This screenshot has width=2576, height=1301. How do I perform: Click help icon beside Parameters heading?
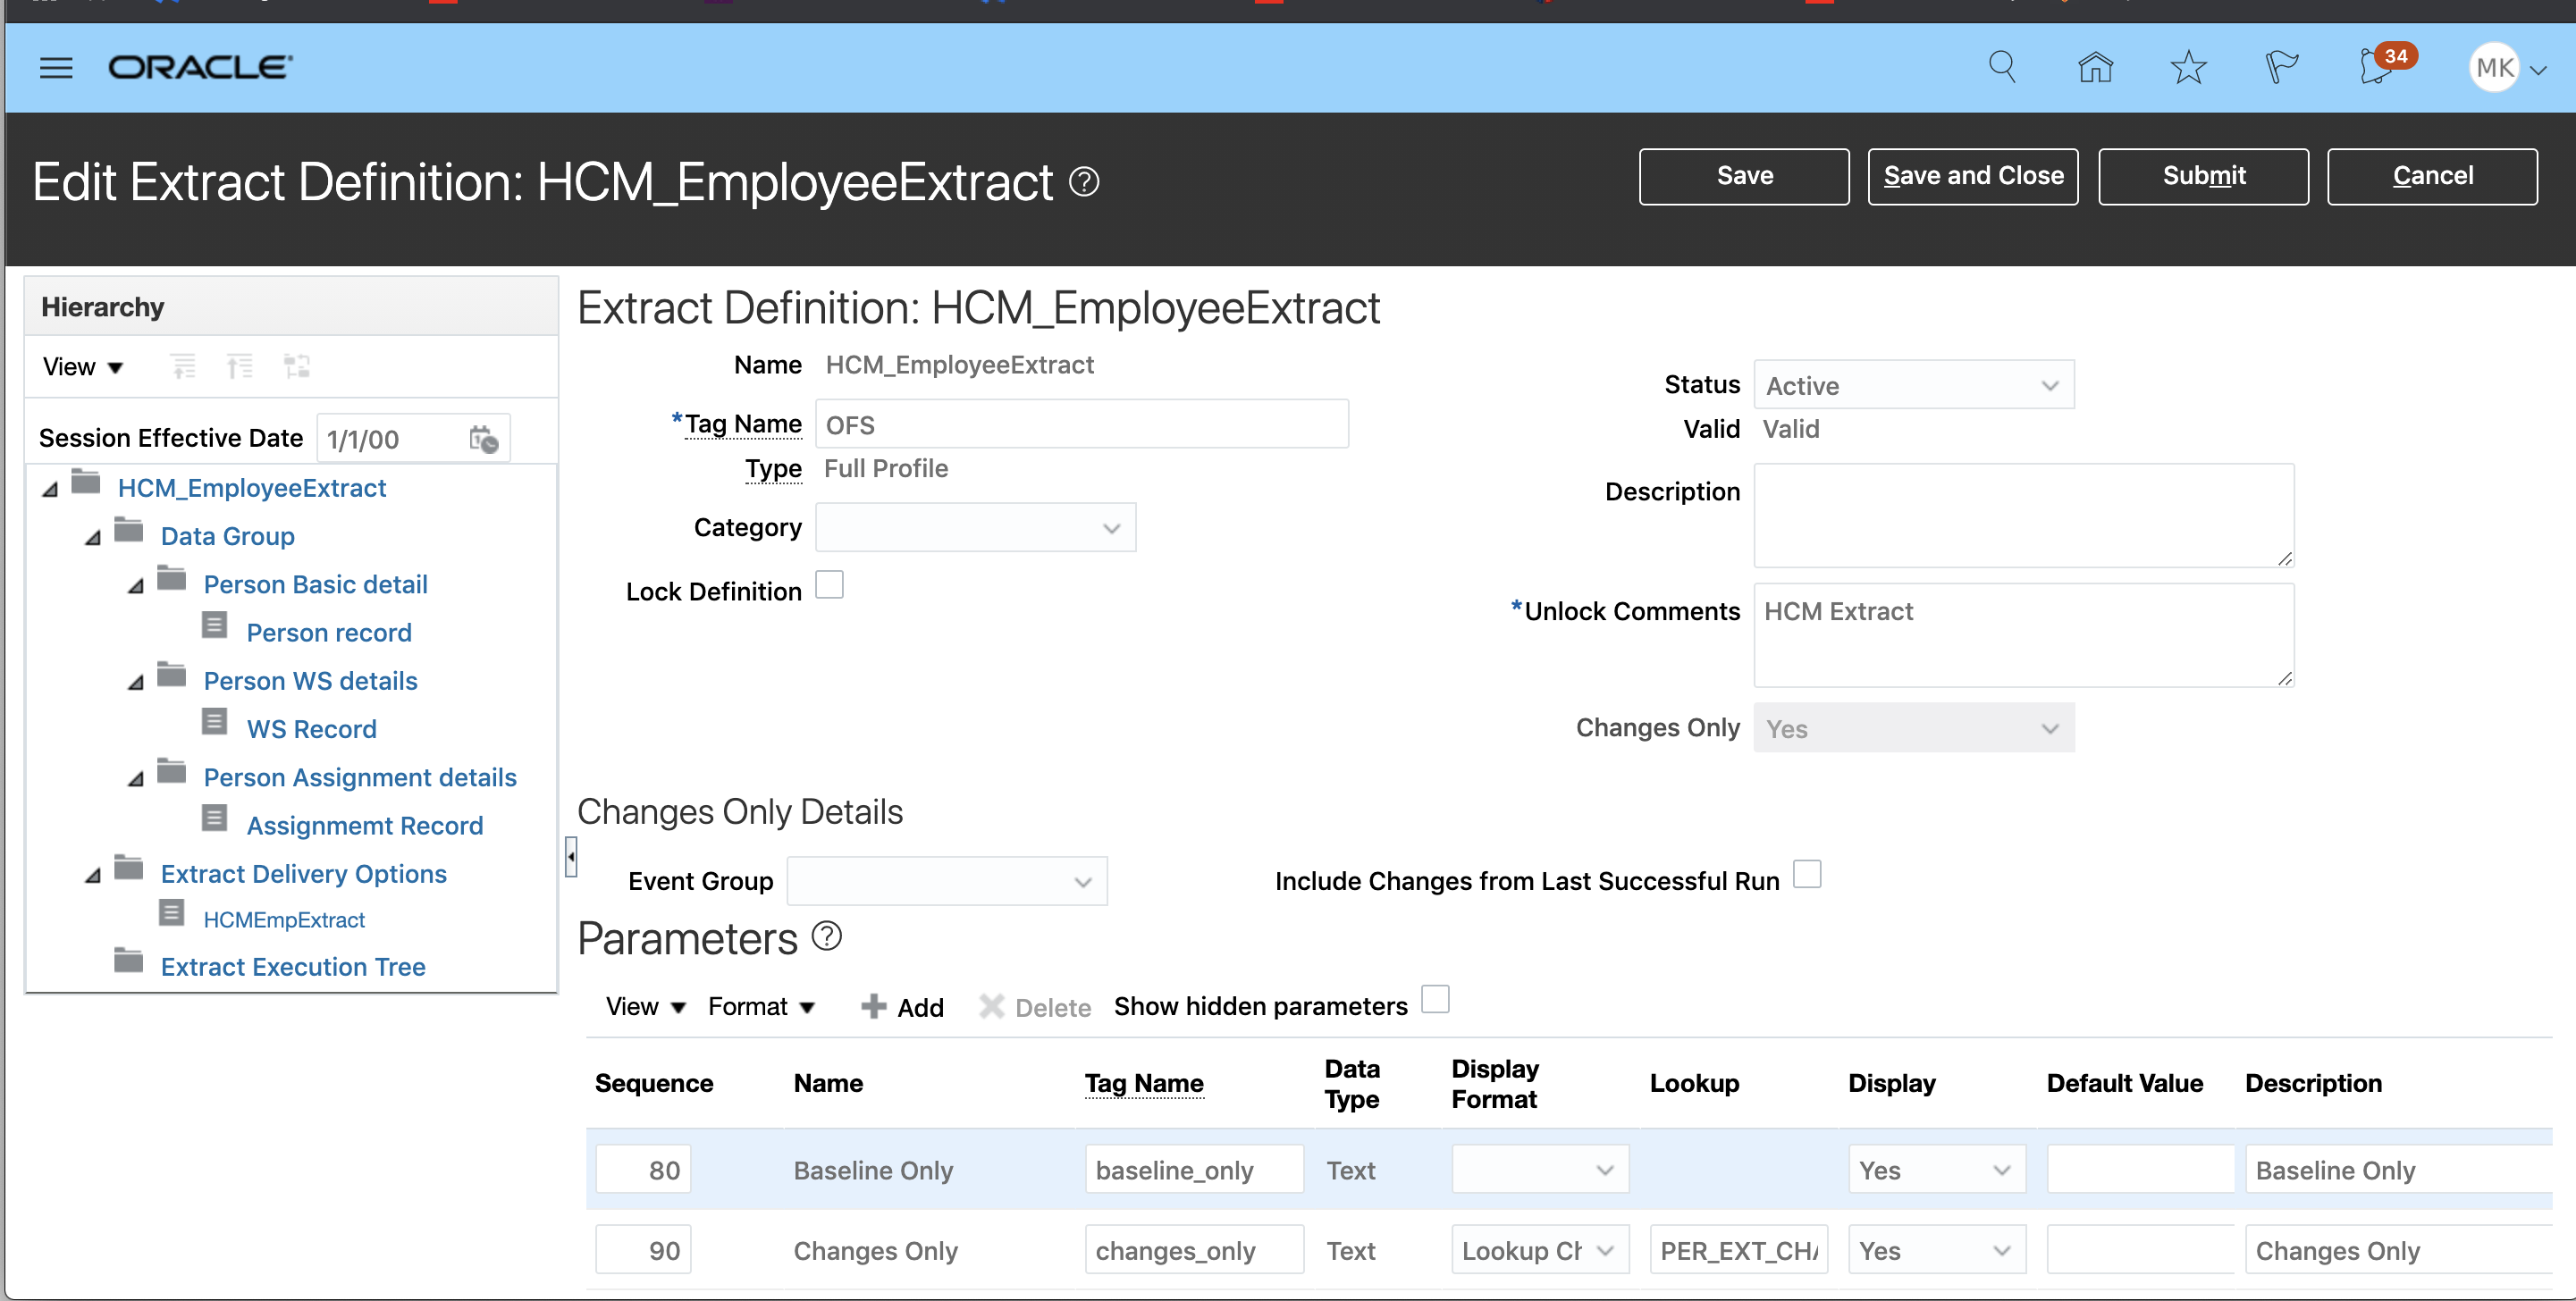(x=826, y=936)
